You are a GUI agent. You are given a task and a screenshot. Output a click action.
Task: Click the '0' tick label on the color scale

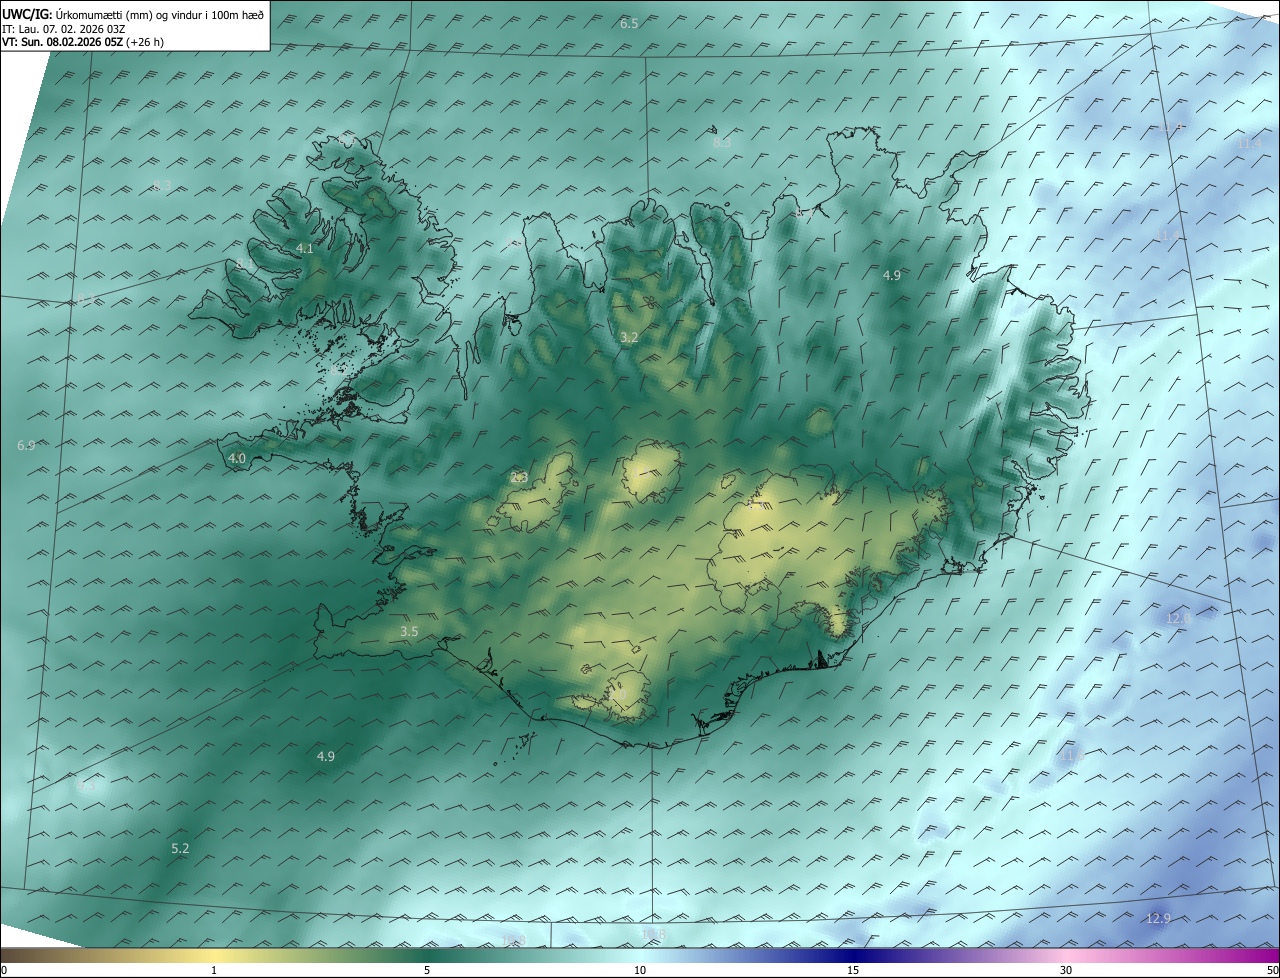click(x=3, y=970)
